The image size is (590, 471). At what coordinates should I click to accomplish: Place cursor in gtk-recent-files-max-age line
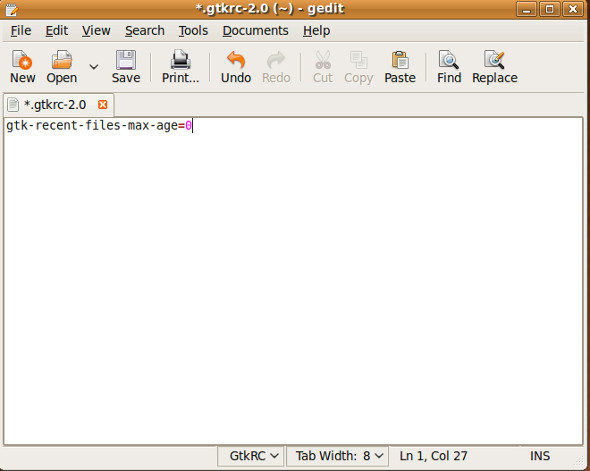click(99, 125)
